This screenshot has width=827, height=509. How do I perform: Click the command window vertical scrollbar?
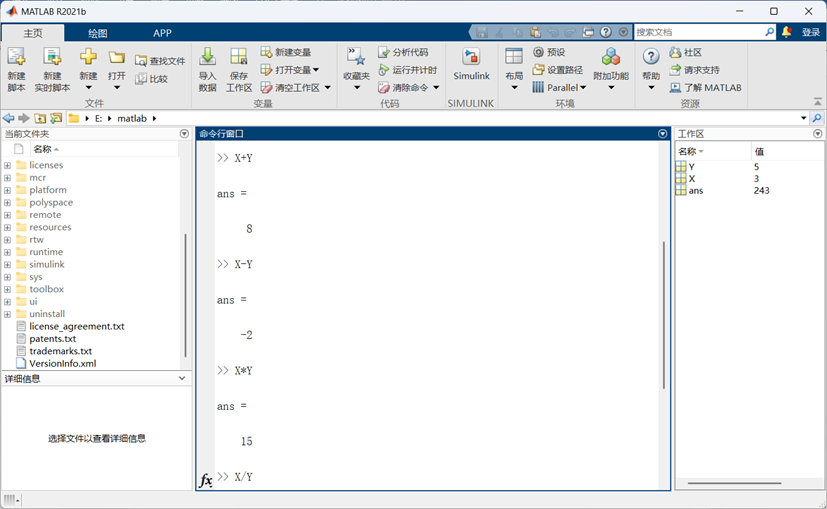pyautogui.click(x=663, y=315)
